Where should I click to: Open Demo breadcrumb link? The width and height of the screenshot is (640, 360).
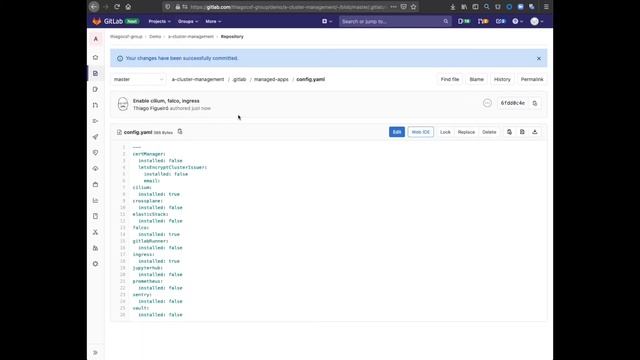click(155, 36)
